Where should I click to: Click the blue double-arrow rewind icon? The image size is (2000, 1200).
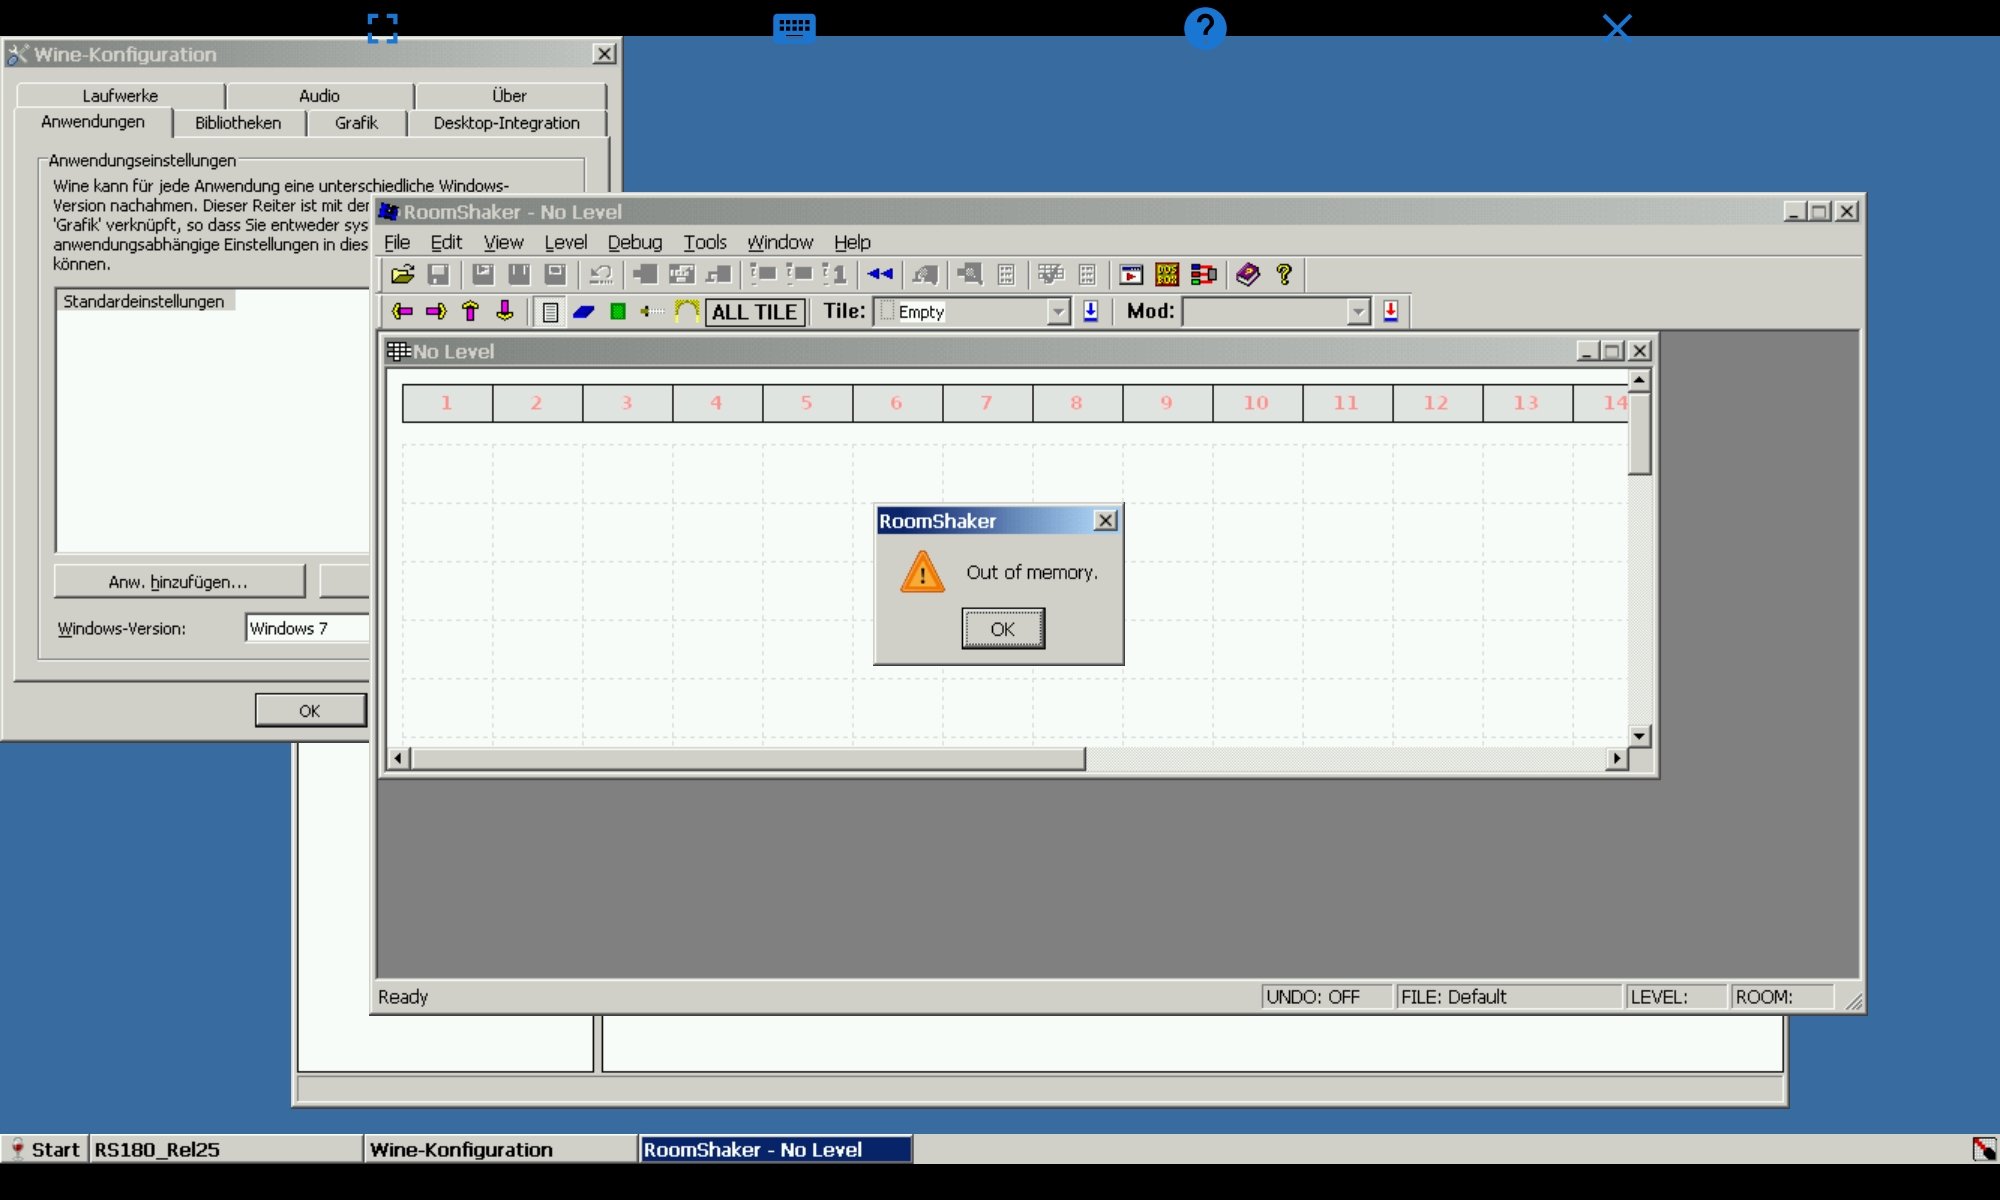pos(880,274)
